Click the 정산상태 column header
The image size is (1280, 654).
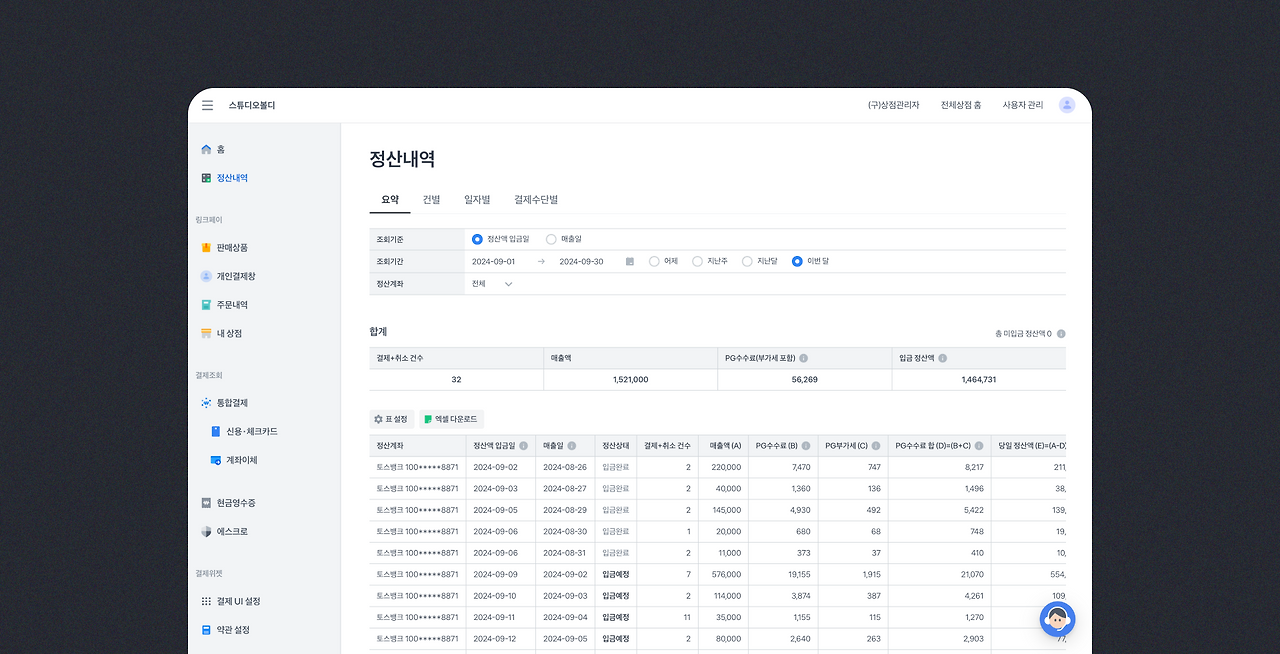[x=615, y=446]
